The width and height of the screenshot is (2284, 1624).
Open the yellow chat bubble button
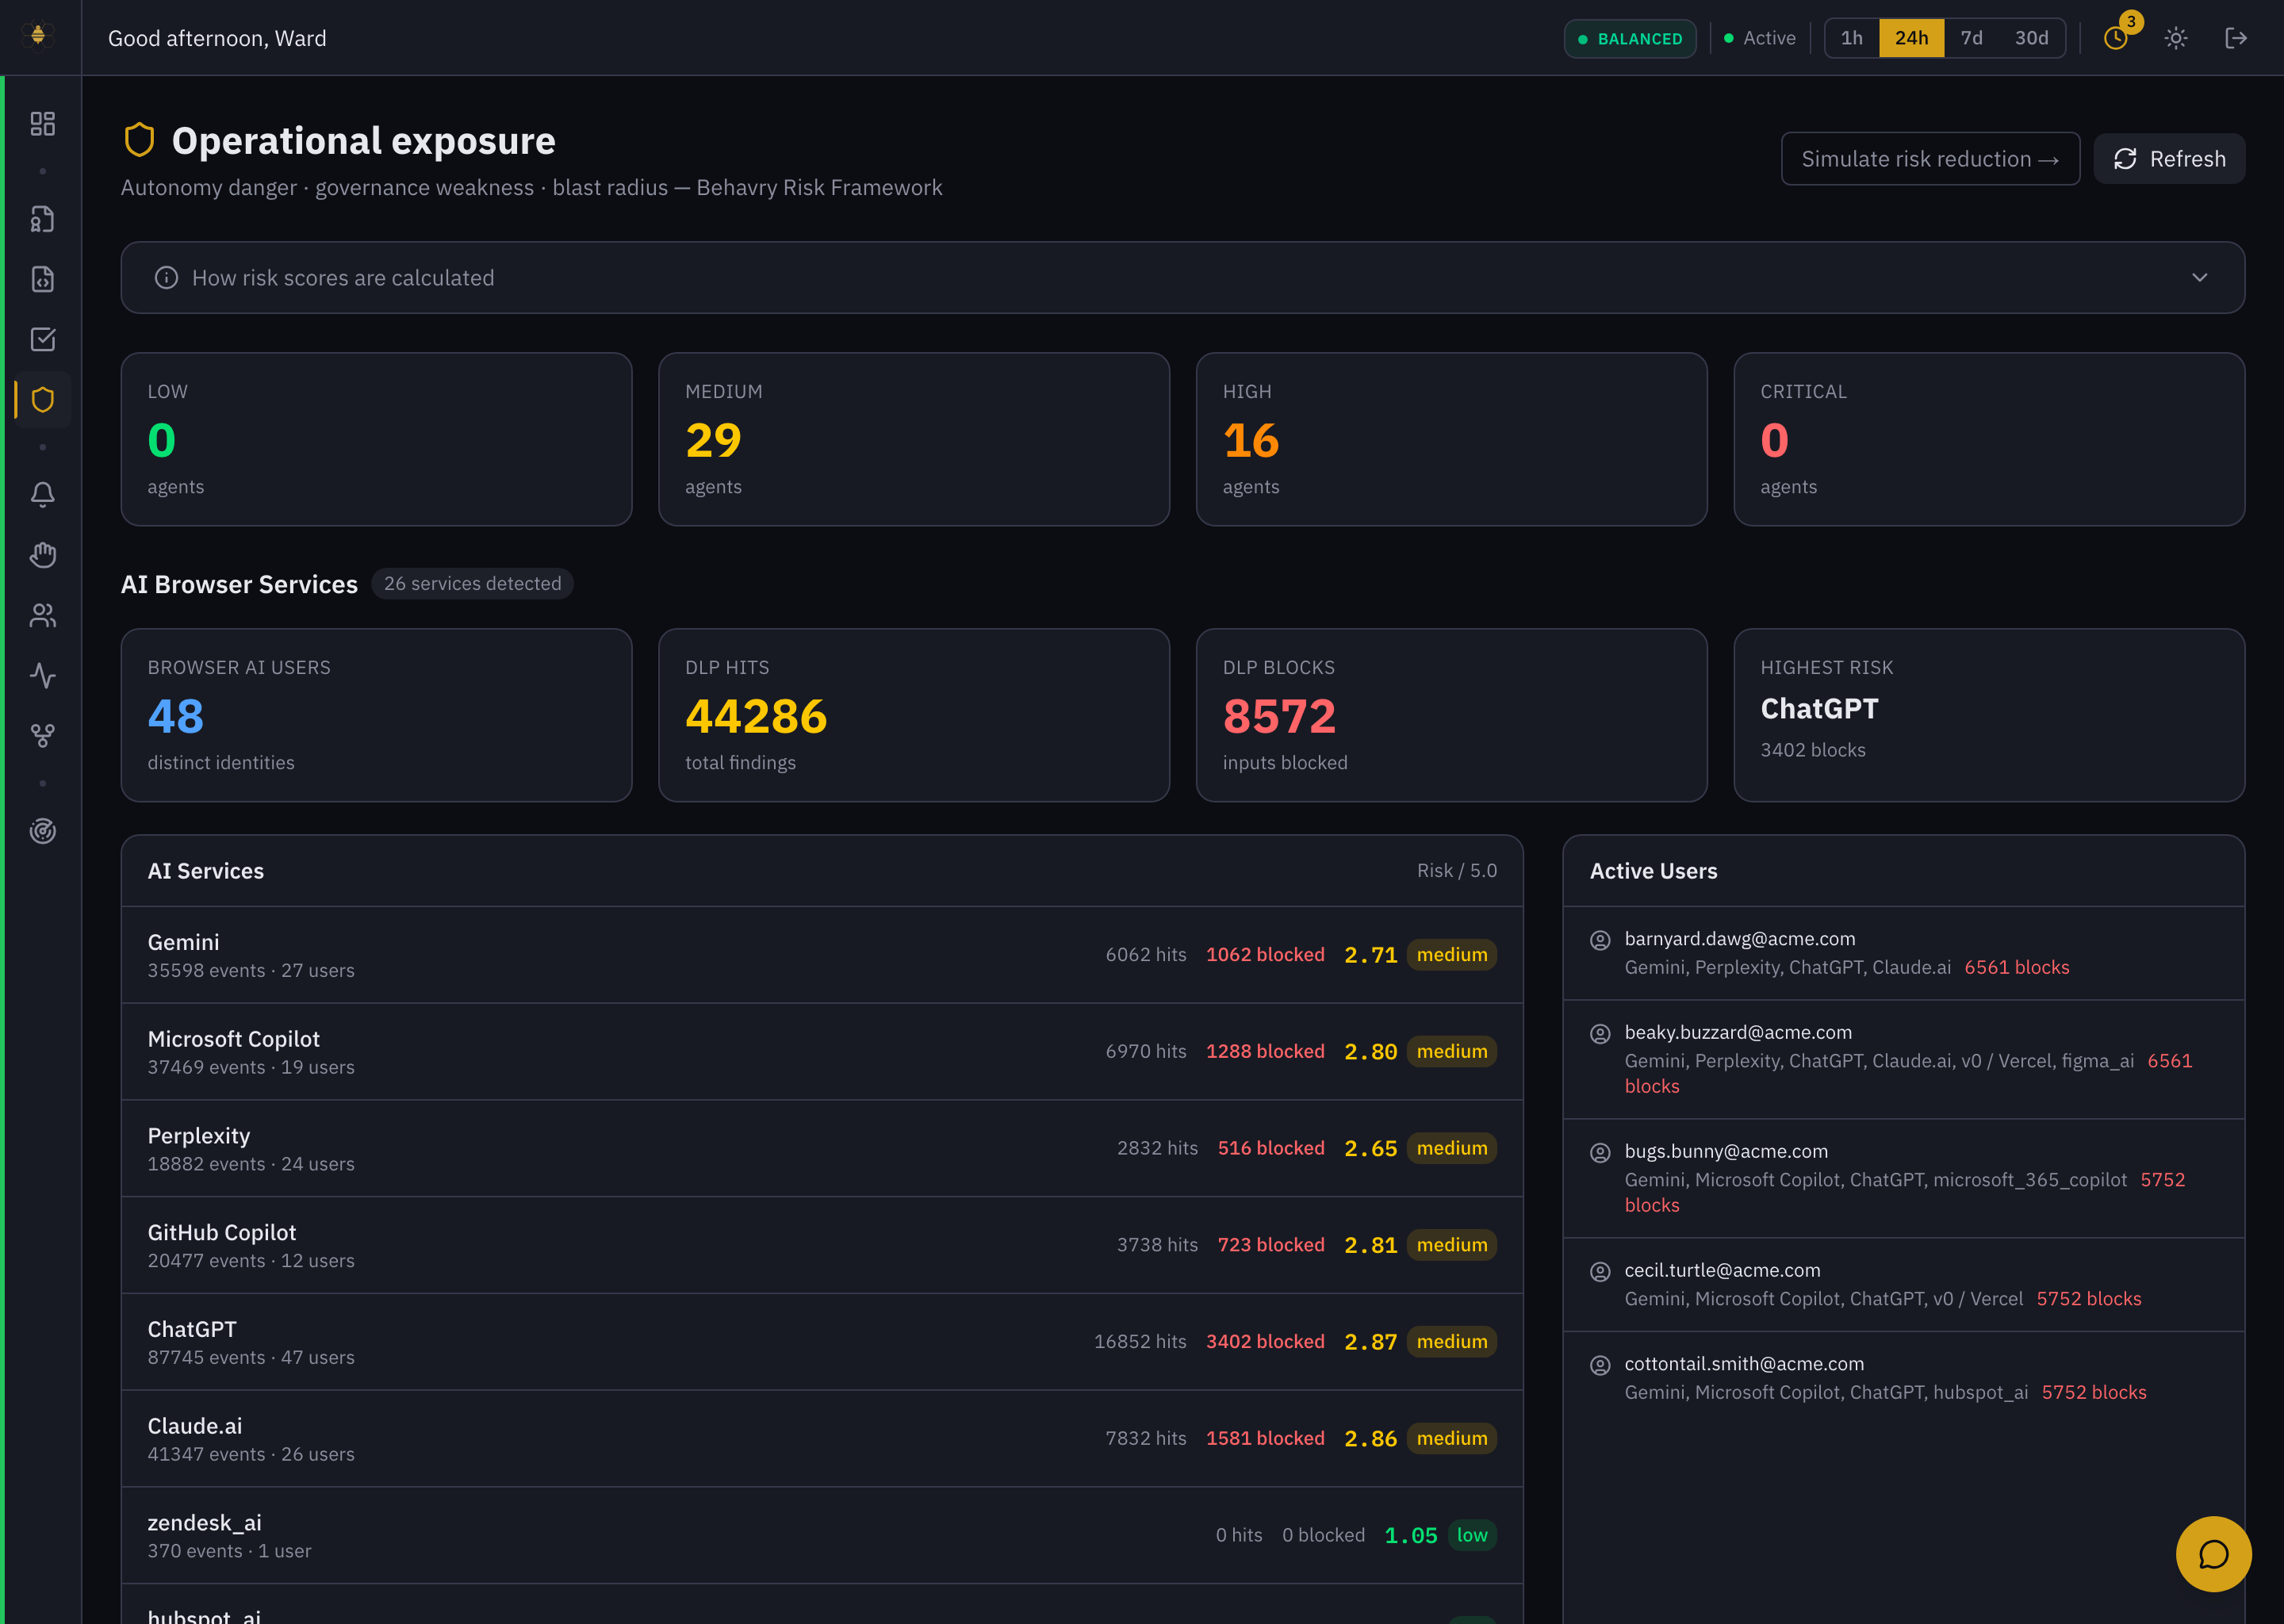(x=2213, y=1553)
